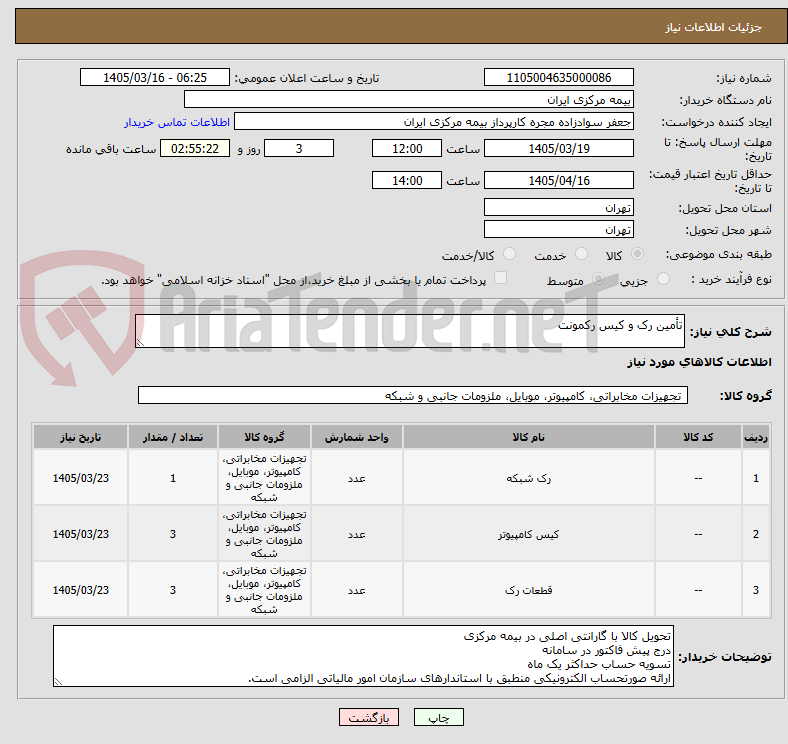This screenshot has width=788, height=744.
Task: Click the price validity date 1405/04/16
Action: 559,180
